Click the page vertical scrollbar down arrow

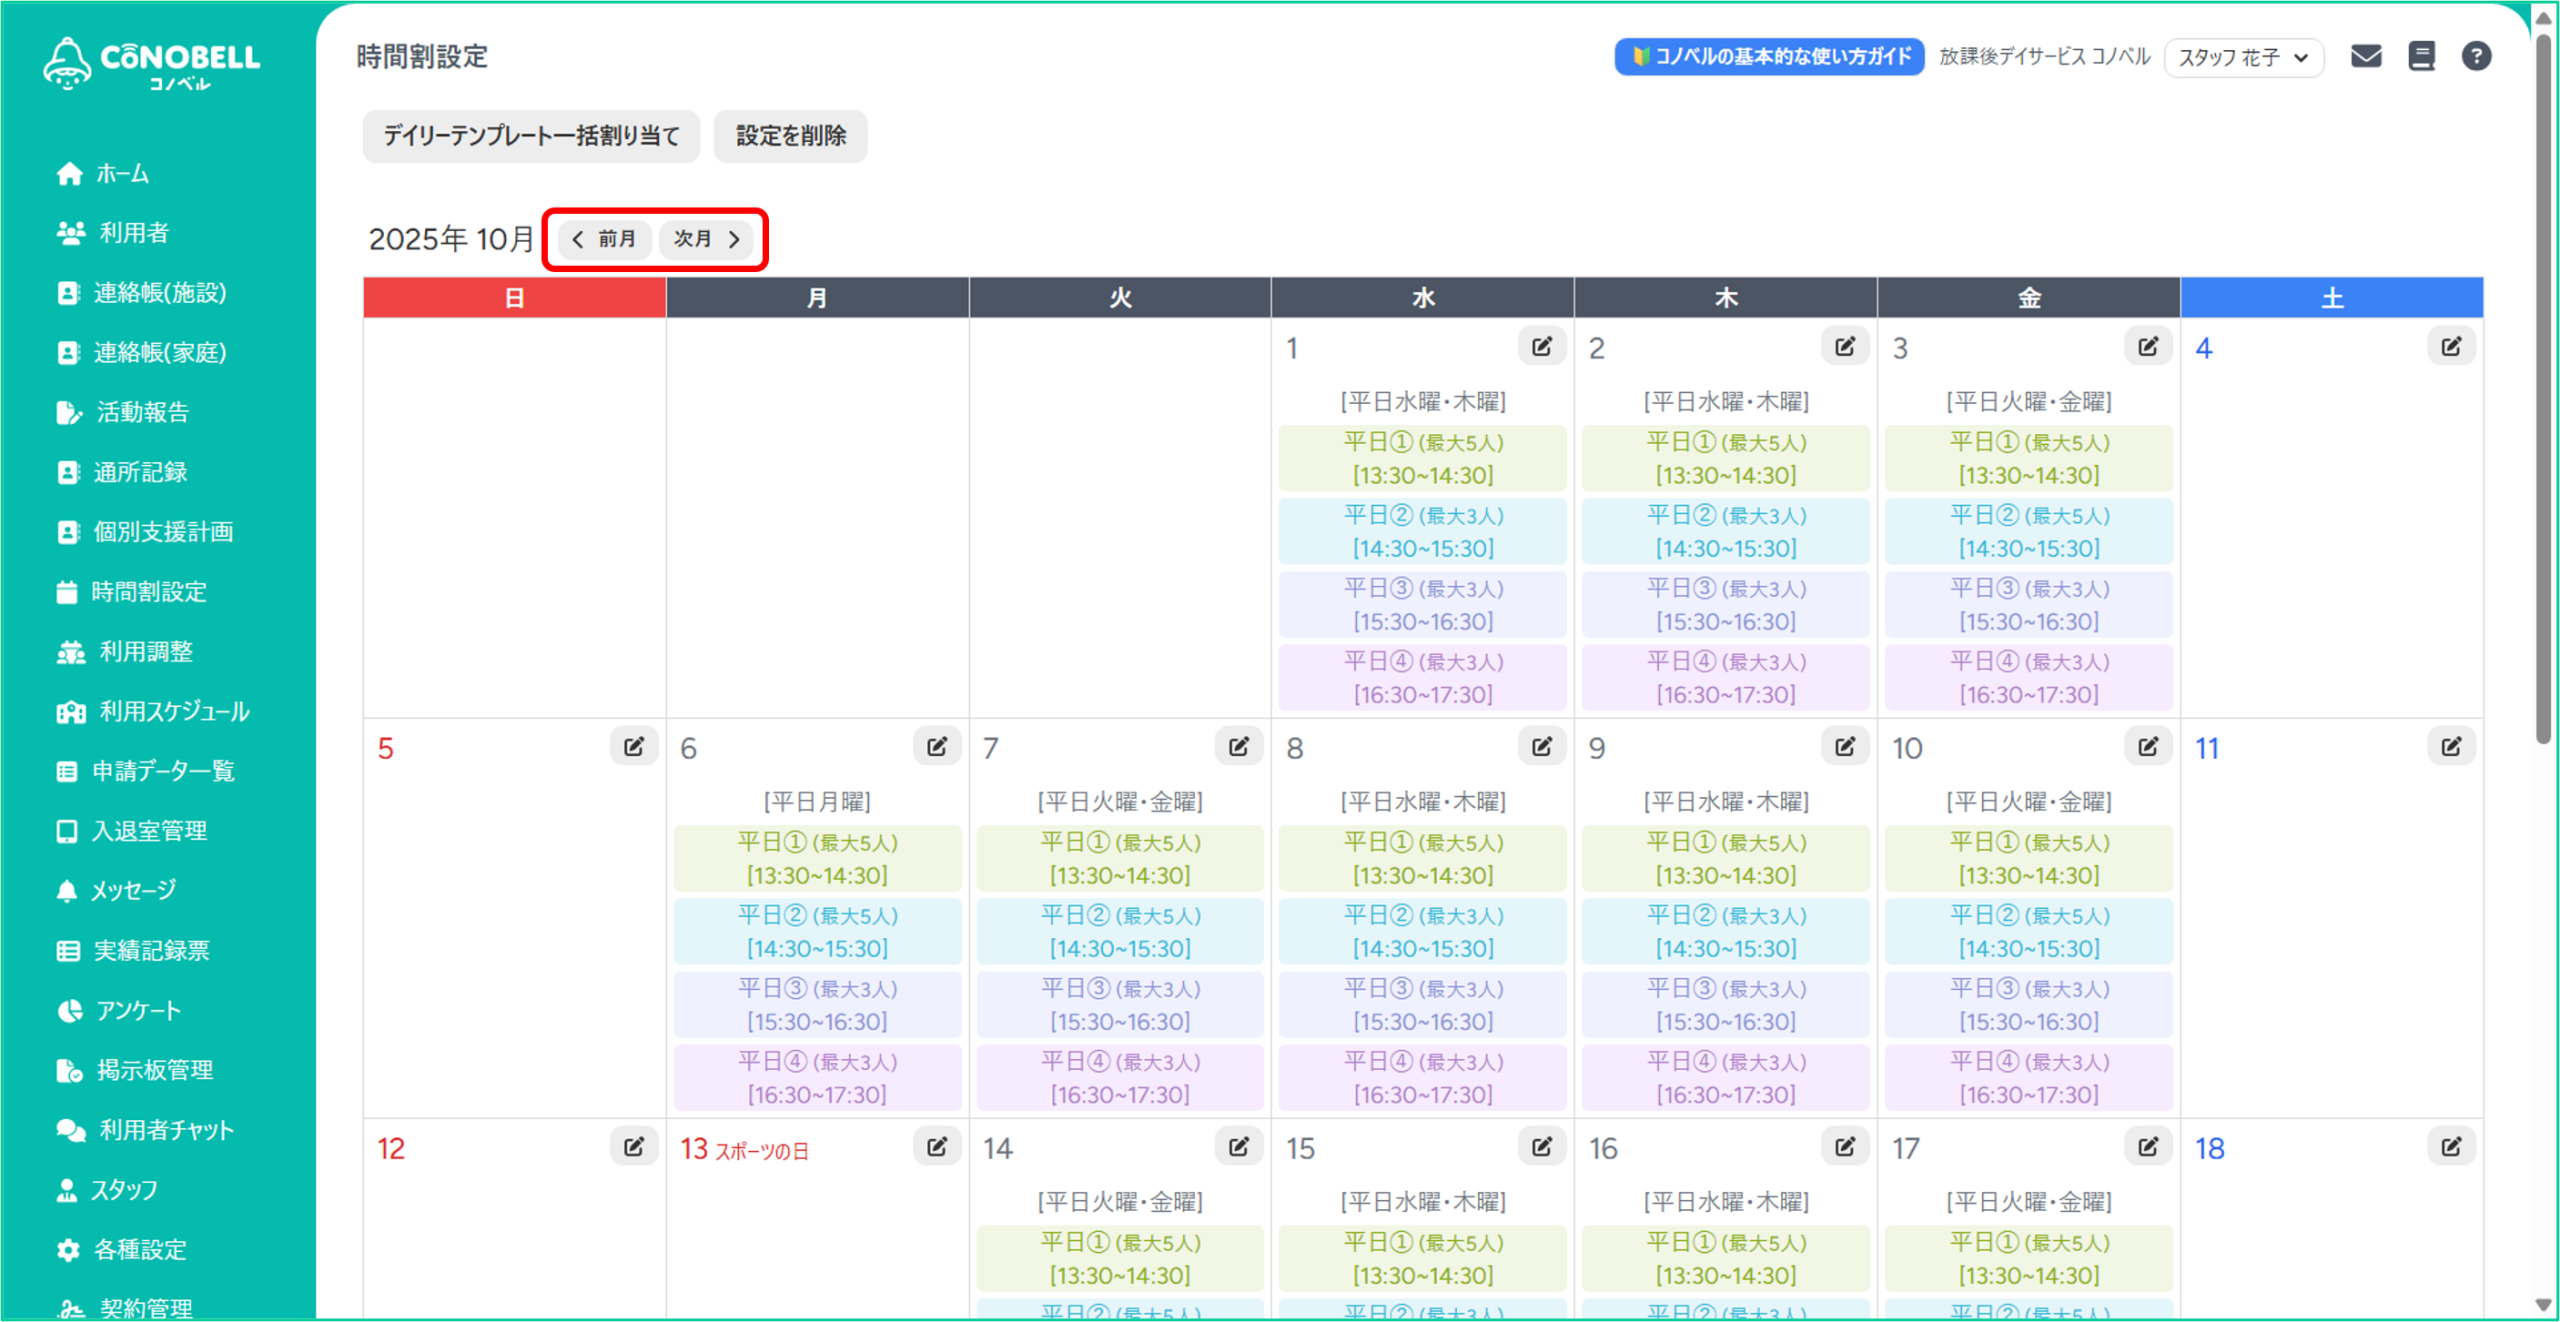[x=2543, y=1305]
